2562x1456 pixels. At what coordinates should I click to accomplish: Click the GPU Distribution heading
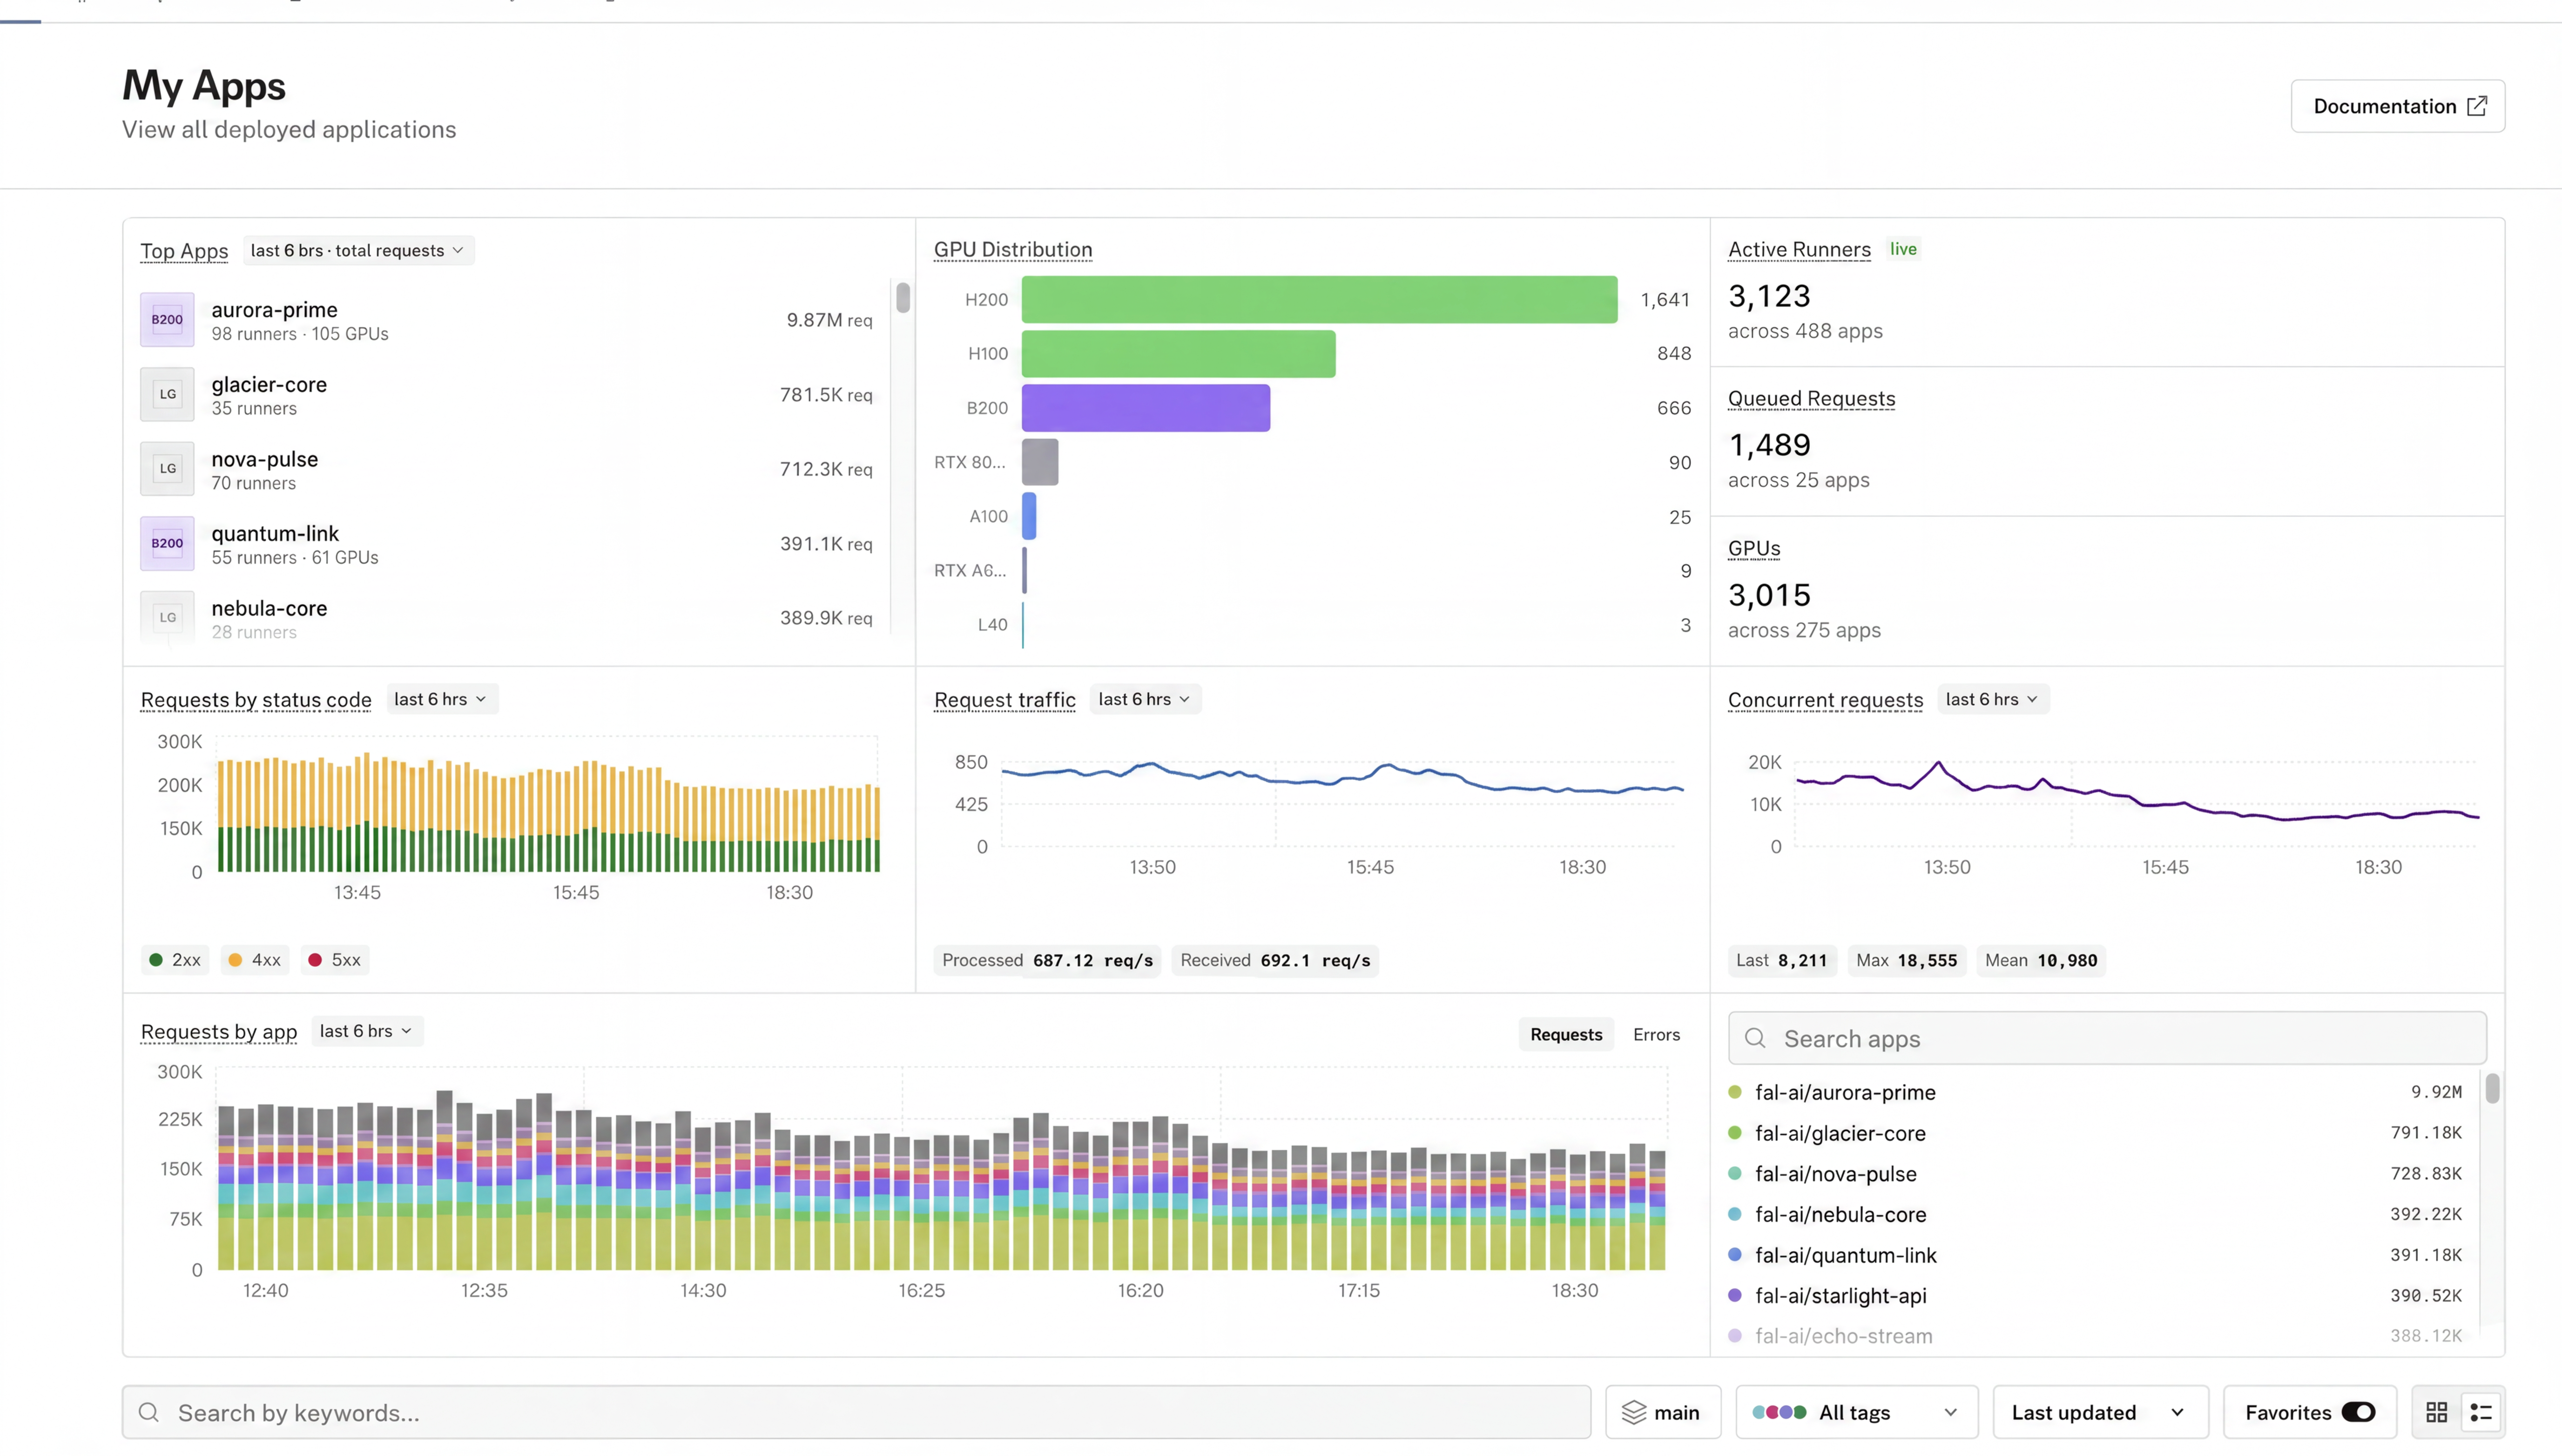click(1013, 249)
